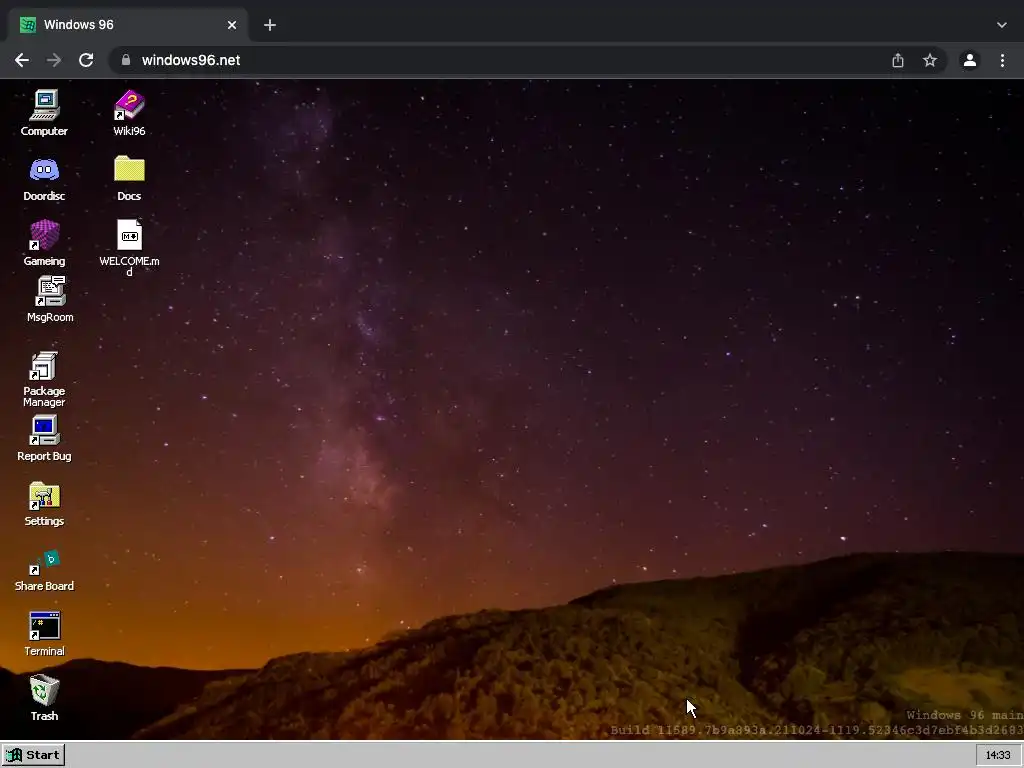Reload the windows96.net page
Viewport: 1024px width, 768px height.
[x=86, y=60]
